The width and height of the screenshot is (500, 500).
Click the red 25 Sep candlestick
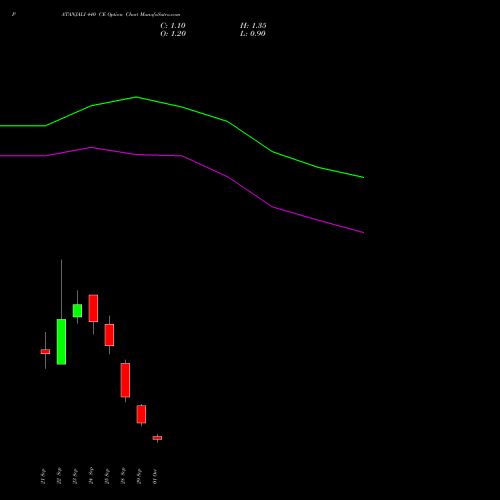point(109,335)
